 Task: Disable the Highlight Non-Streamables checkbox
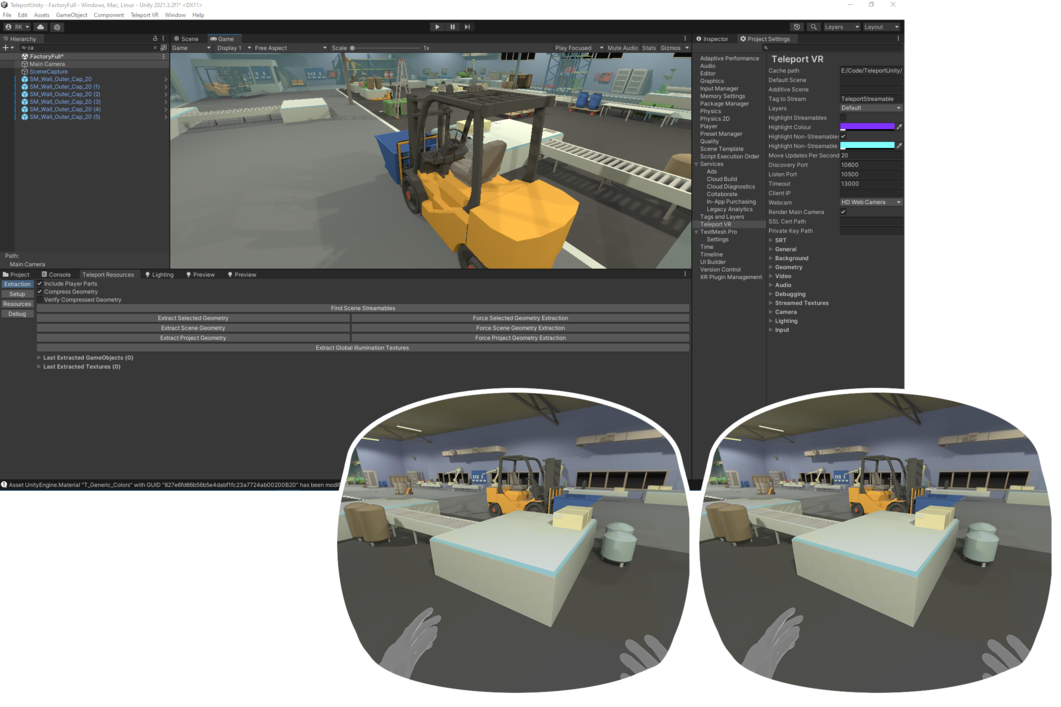pyautogui.click(x=843, y=137)
